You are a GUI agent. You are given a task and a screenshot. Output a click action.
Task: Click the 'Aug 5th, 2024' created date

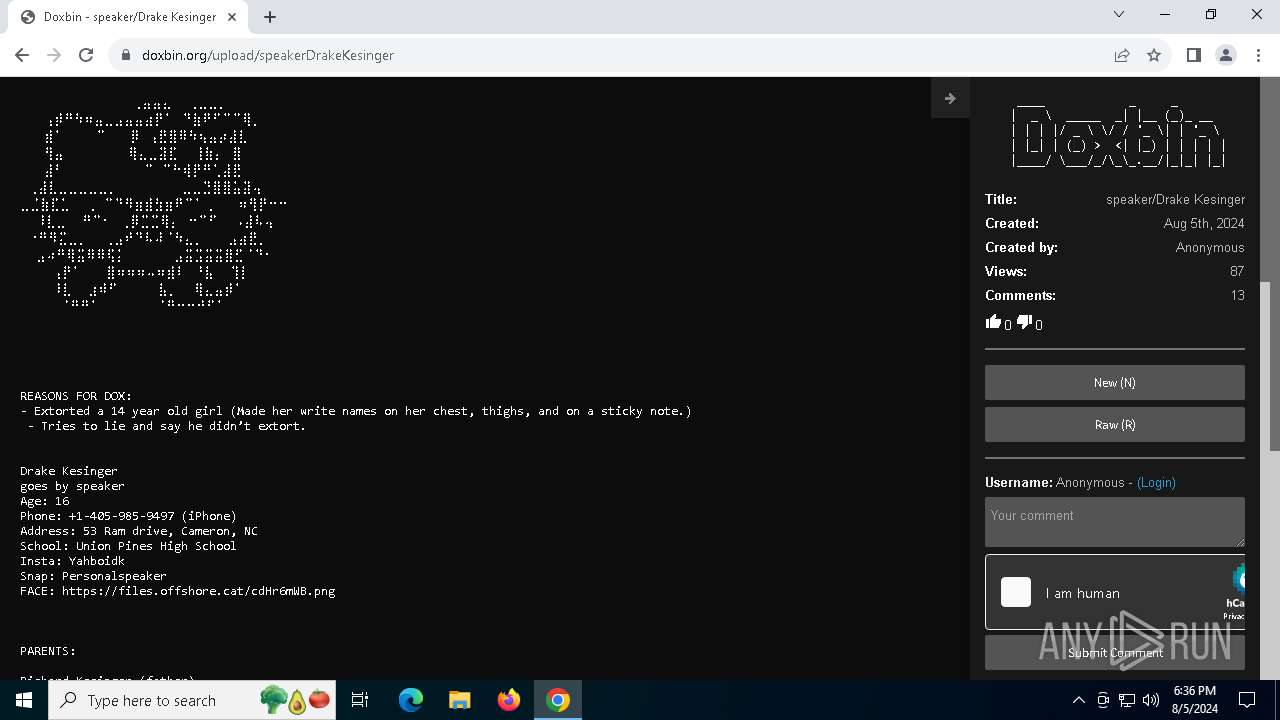pos(1204,224)
